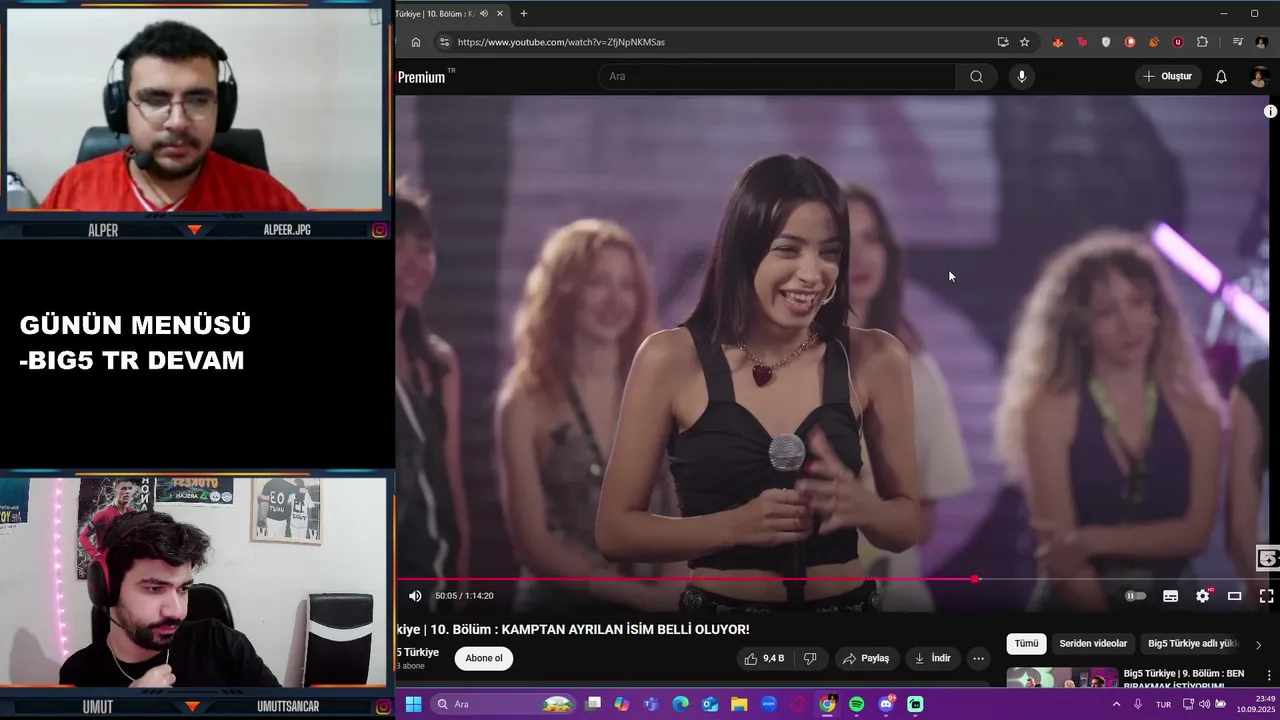The width and height of the screenshot is (1280, 720).
Task: Open a new browser tab
Action: click(x=523, y=14)
